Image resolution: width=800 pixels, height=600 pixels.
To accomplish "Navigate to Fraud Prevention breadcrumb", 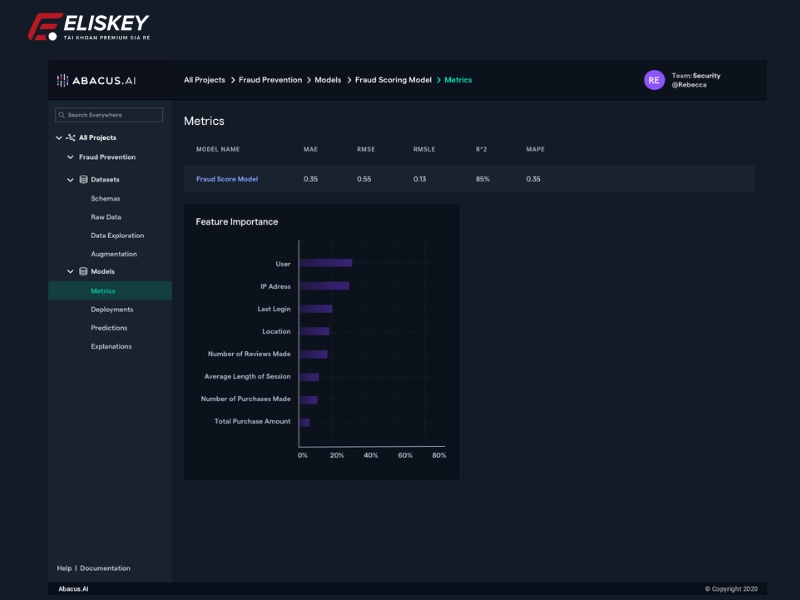I will pos(270,80).
